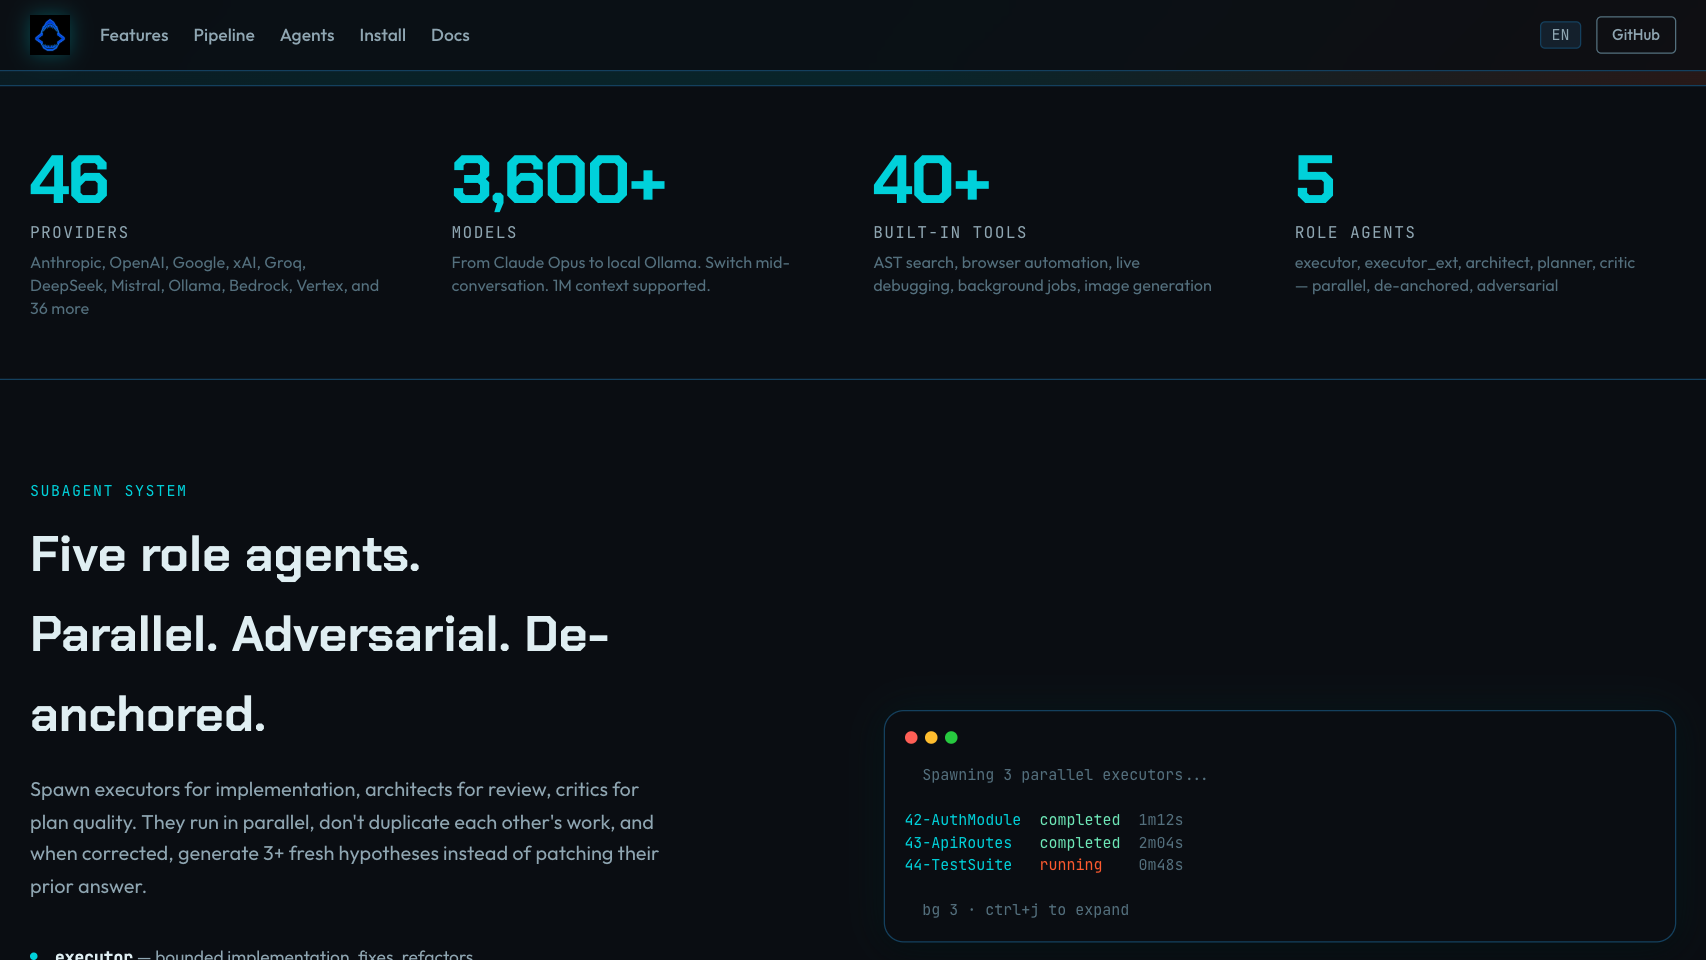The image size is (1706, 960).
Task: Select the 3,600+ models statistic
Action: coord(558,181)
